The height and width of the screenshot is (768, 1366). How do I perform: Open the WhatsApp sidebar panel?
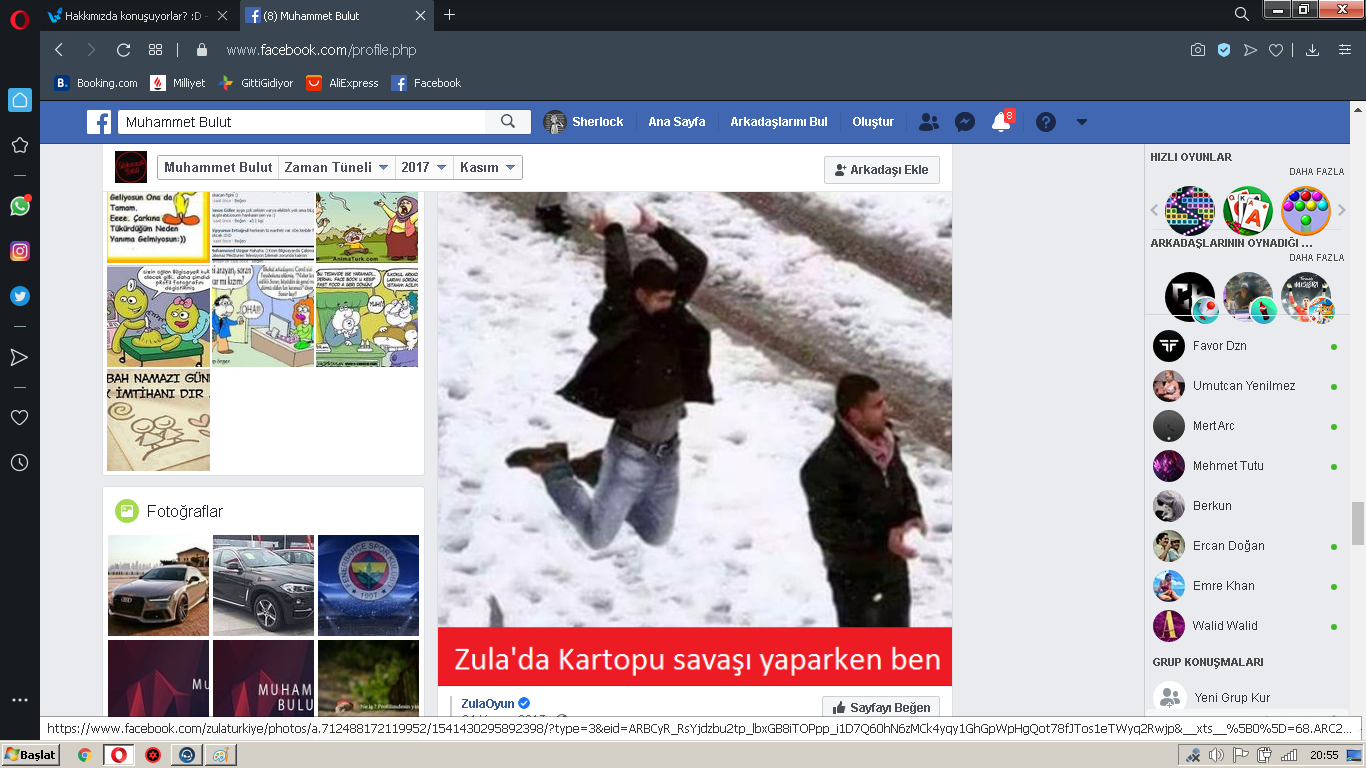[x=19, y=206]
